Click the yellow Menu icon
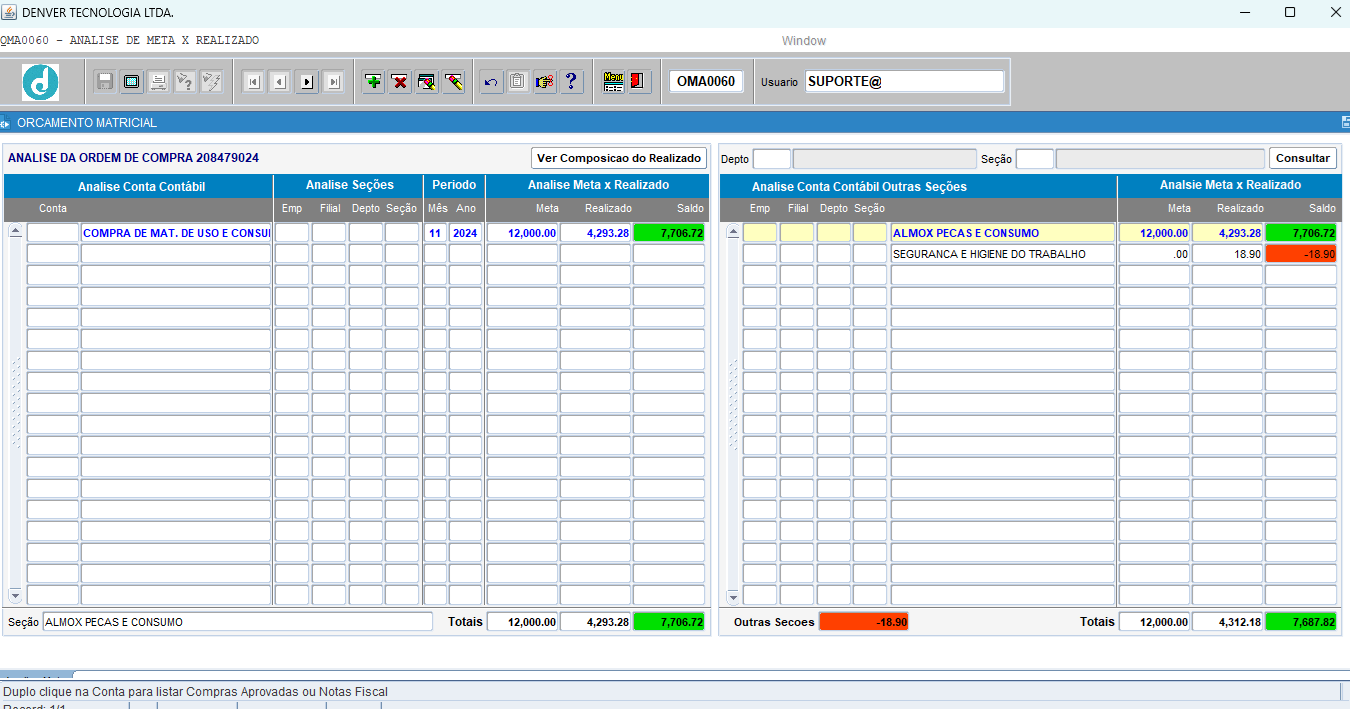 coord(613,82)
